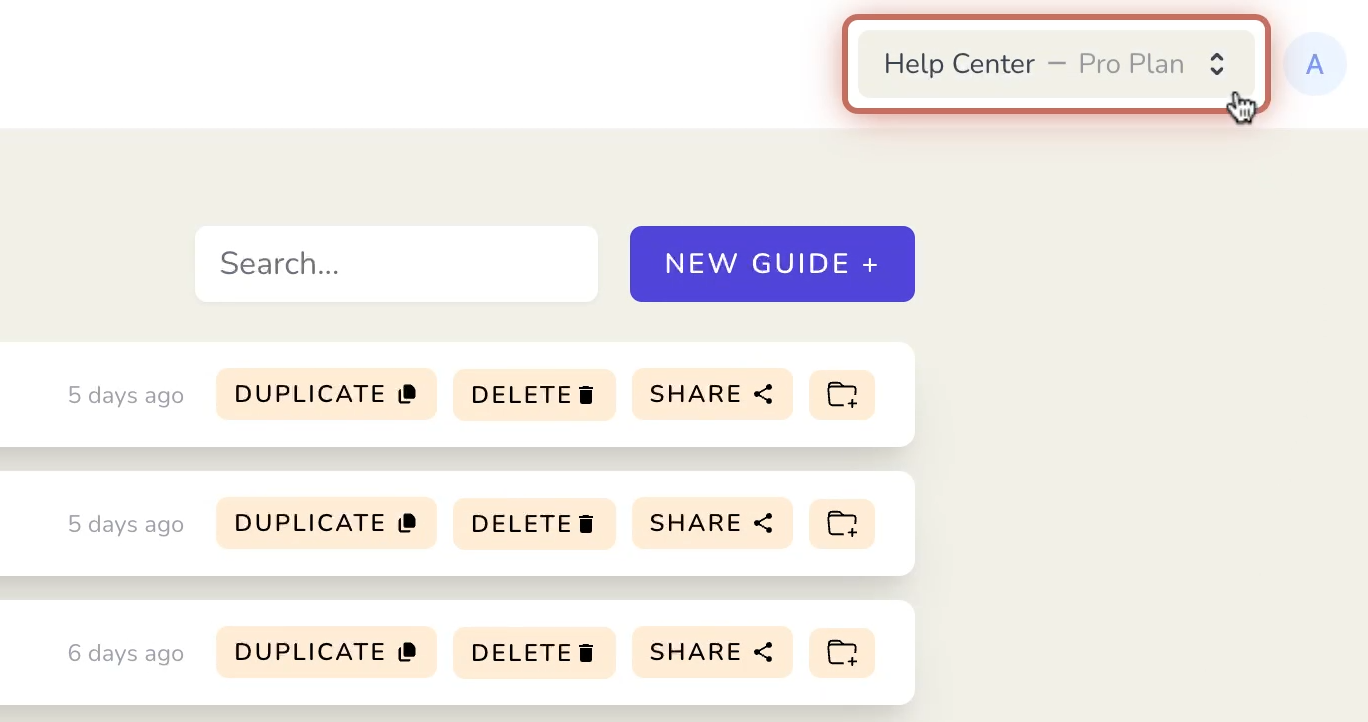Click the user avatar labeled A
Image resolution: width=1368 pixels, height=722 pixels.
pos(1314,64)
